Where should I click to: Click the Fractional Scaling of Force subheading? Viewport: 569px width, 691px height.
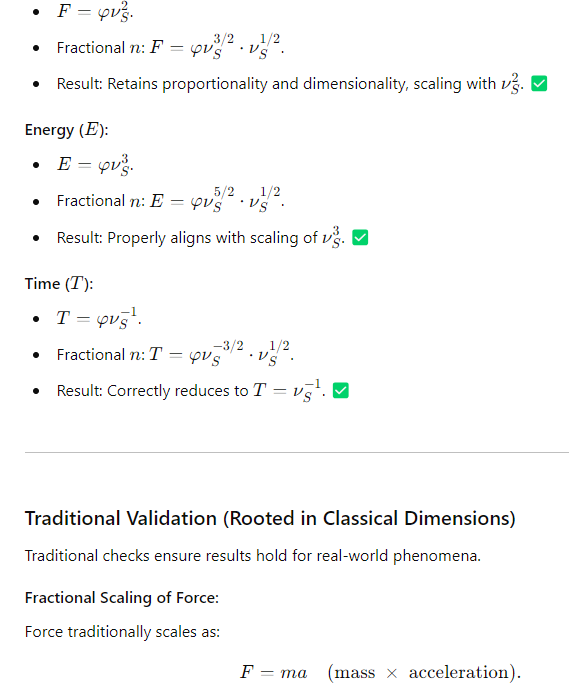click(x=122, y=598)
